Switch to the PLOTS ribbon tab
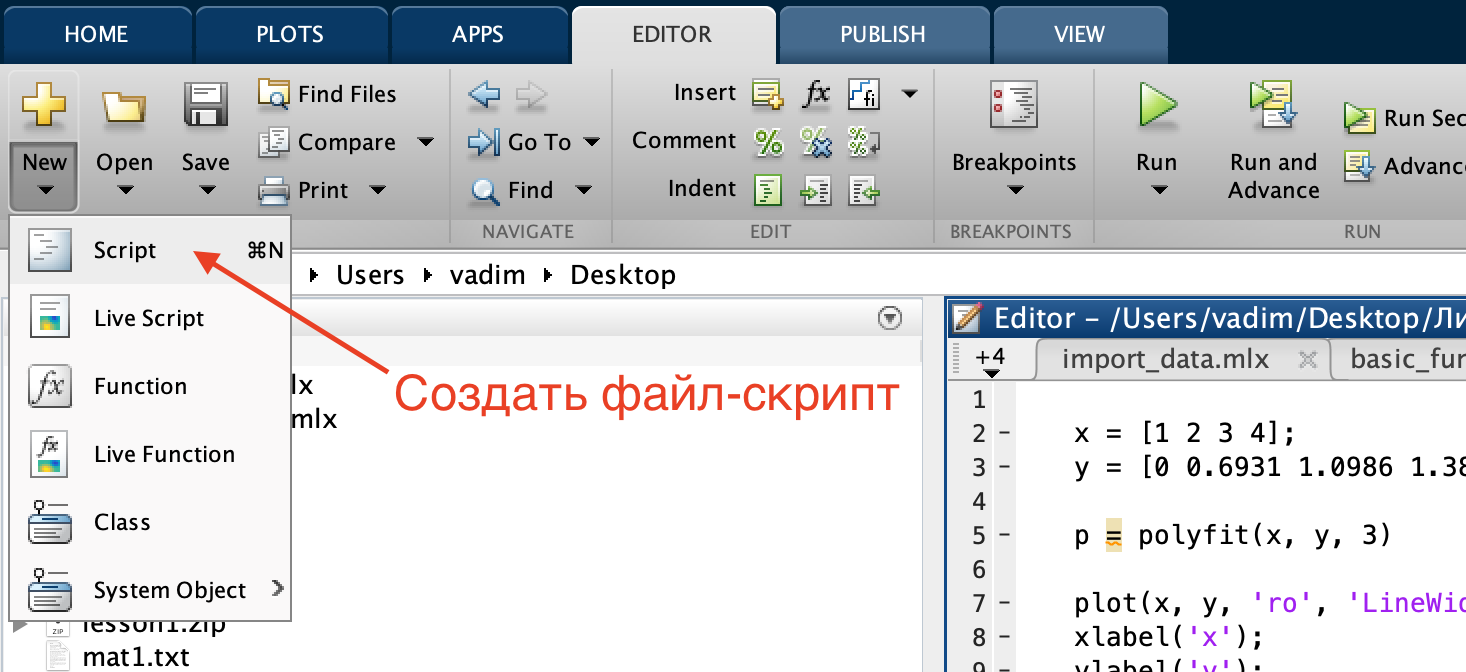 point(290,34)
